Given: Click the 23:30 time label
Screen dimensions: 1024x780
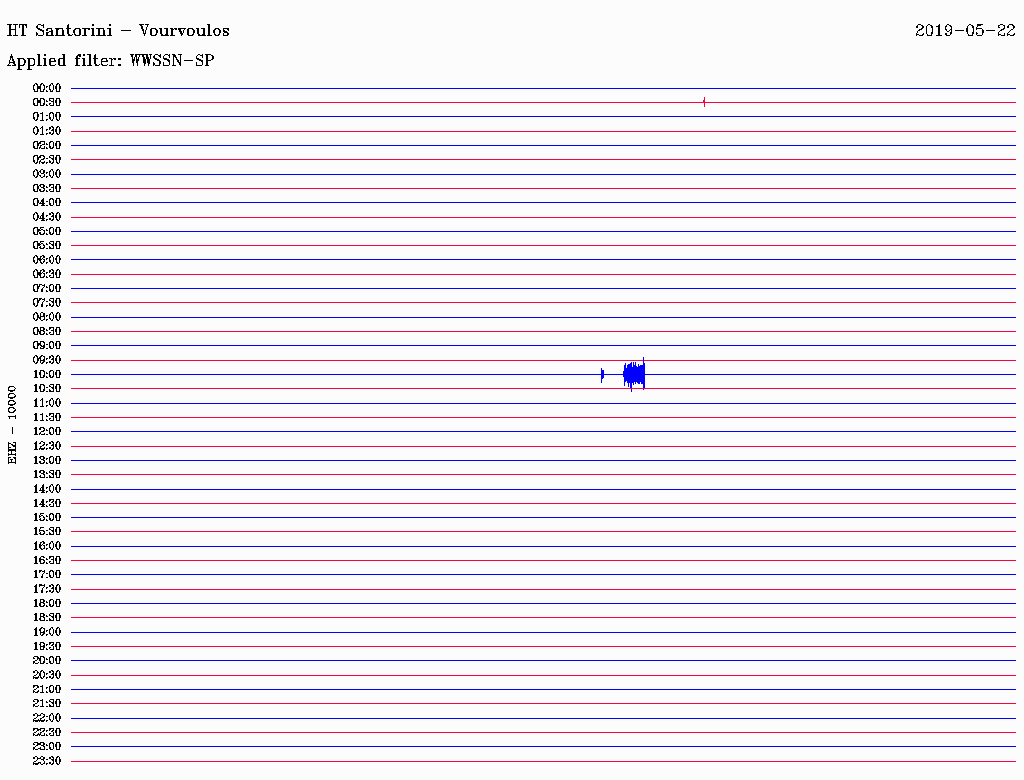Looking at the screenshot, I should click(47, 761).
